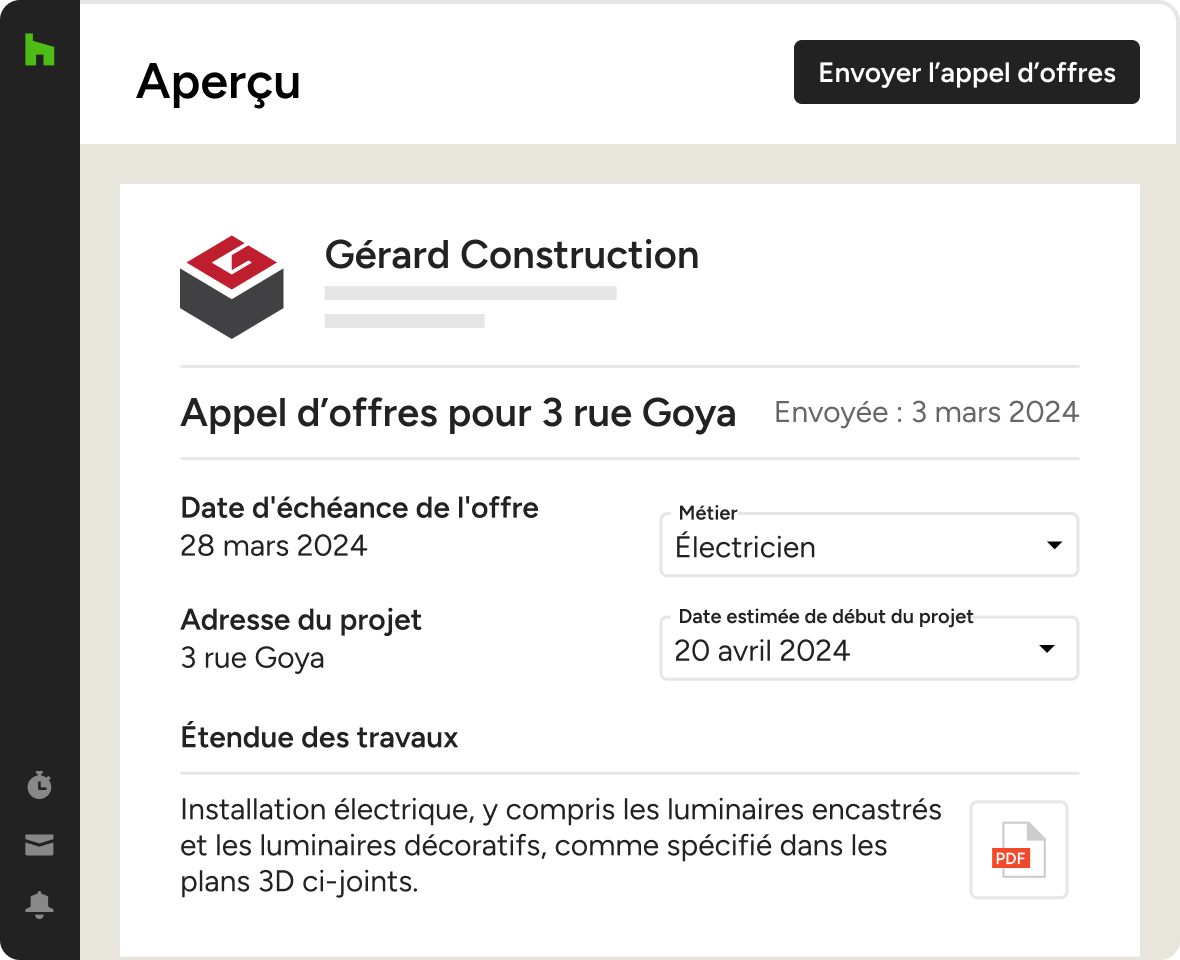This screenshot has height=960, width=1180.
Task: Expand the Métier dropdown showing Électricien
Action: coord(869,545)
